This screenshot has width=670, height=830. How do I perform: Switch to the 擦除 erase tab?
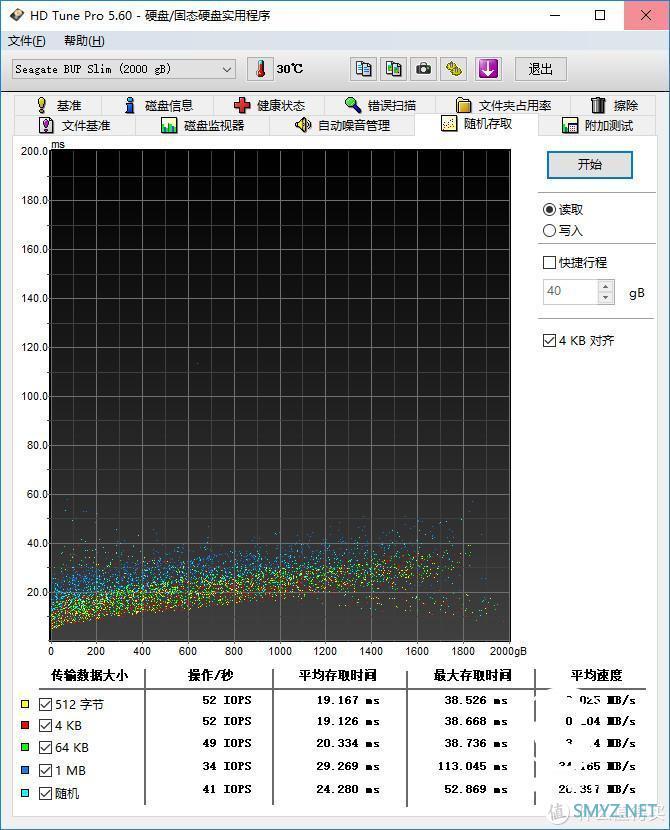pyautogui.click(x=613, y=105)
